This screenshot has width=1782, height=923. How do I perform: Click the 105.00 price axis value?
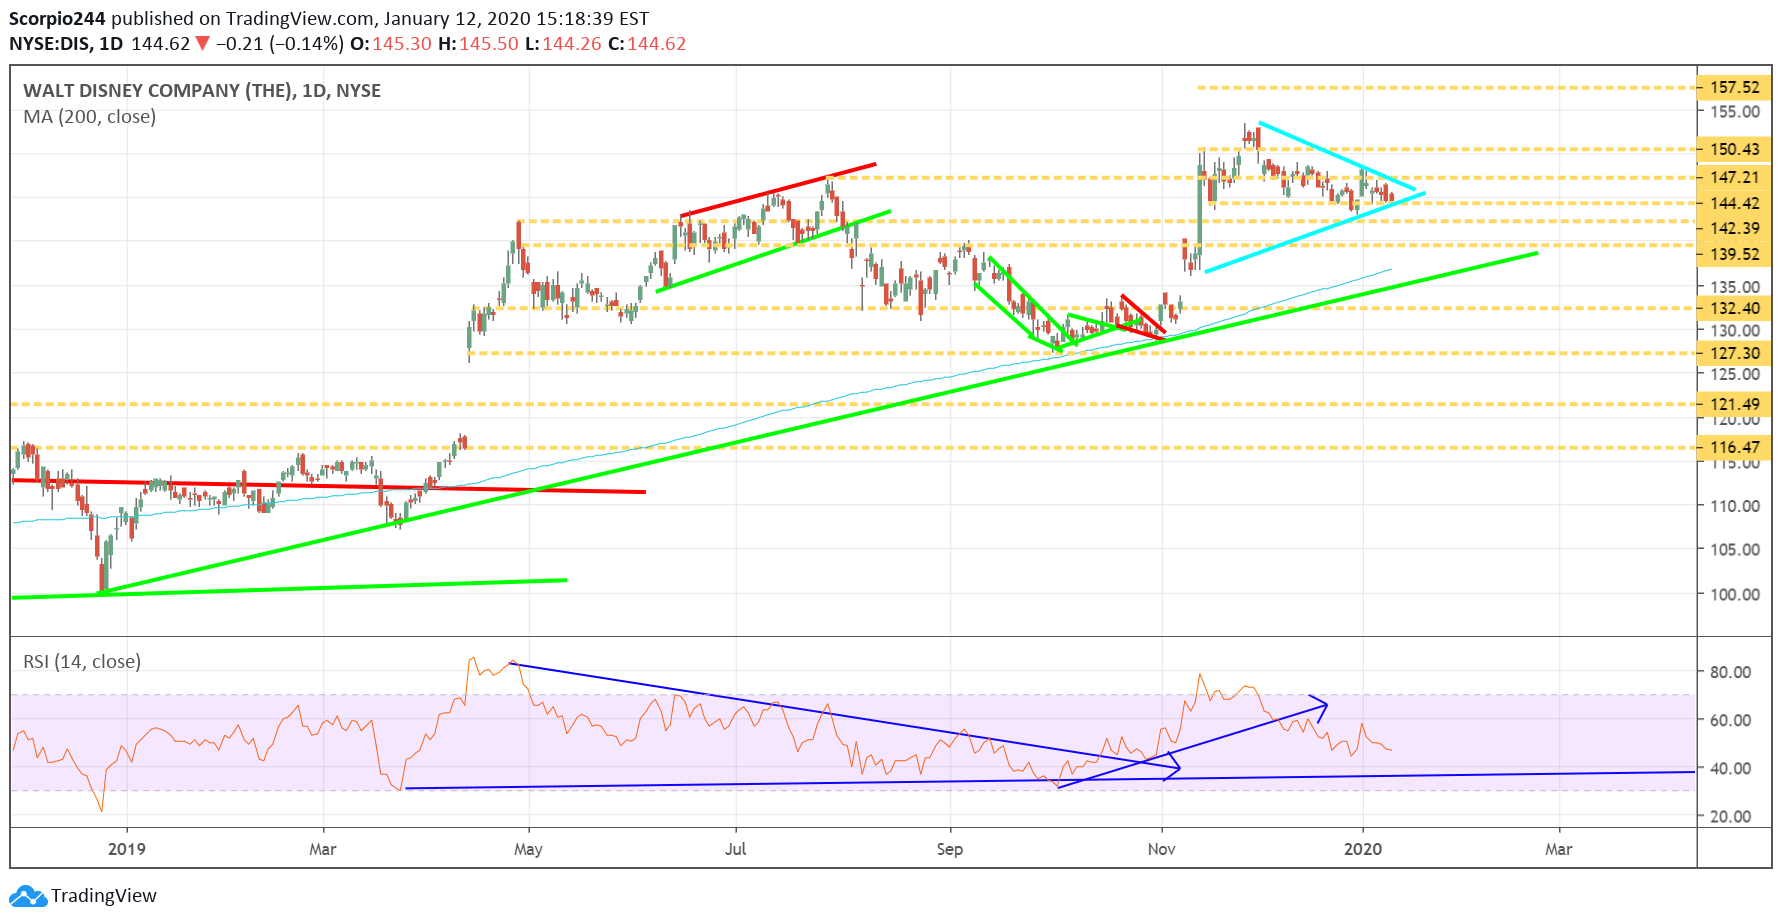click(1734, 550)
